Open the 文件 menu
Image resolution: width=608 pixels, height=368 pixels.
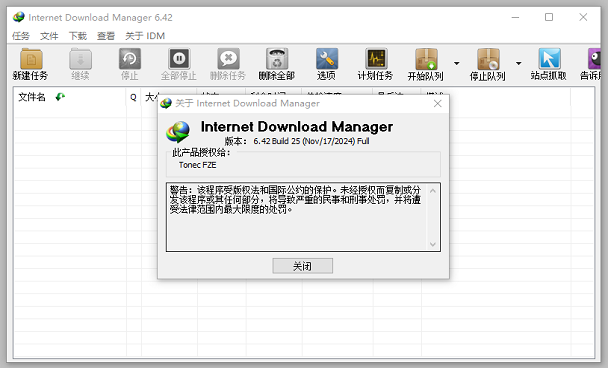49,36
